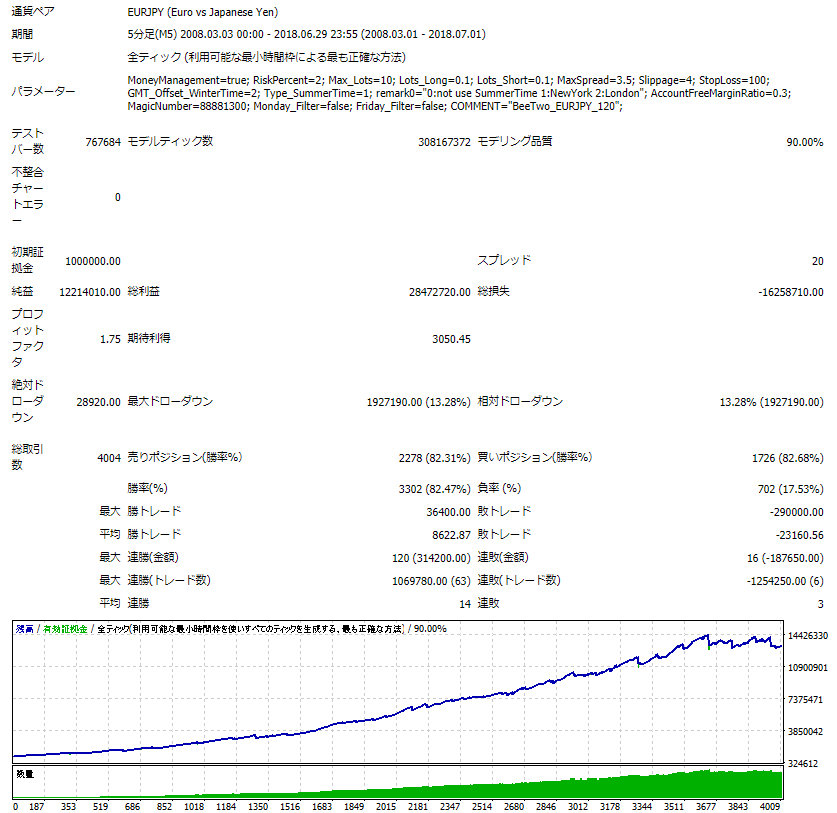Click the 3850042 y-axis label
The height and width of the screenshot is (813, 837).
[x=805, y=732]
